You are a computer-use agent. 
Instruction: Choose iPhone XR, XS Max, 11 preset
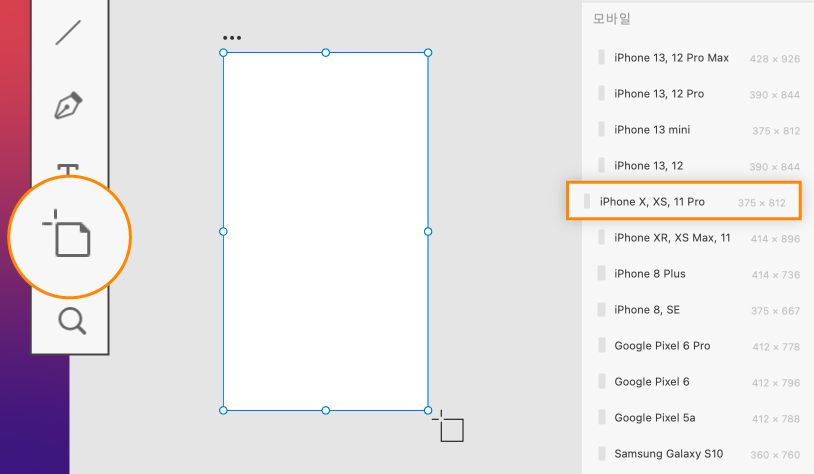pyautogui.click(x=672, y=238)
